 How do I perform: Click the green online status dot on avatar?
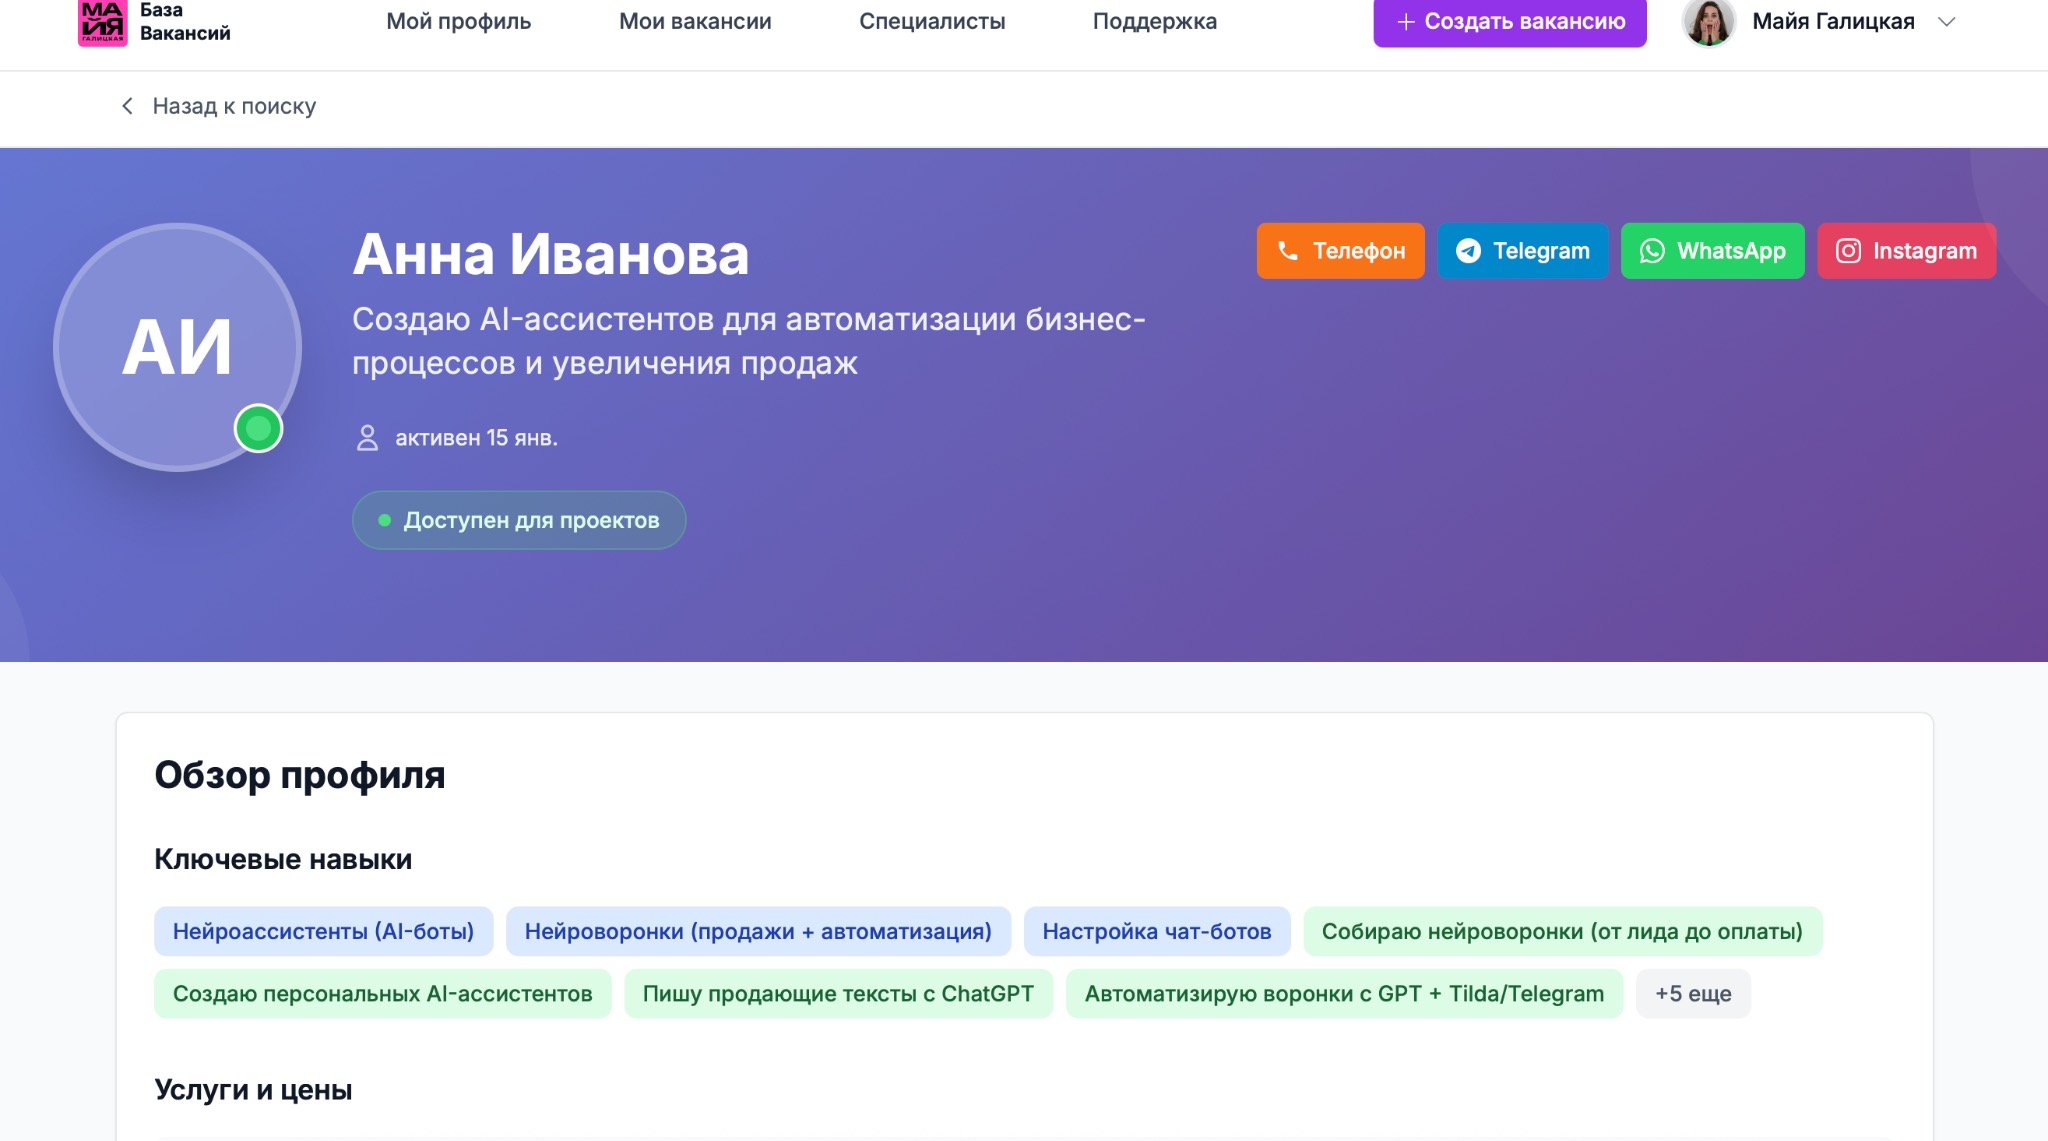click(x=260, y=430)
